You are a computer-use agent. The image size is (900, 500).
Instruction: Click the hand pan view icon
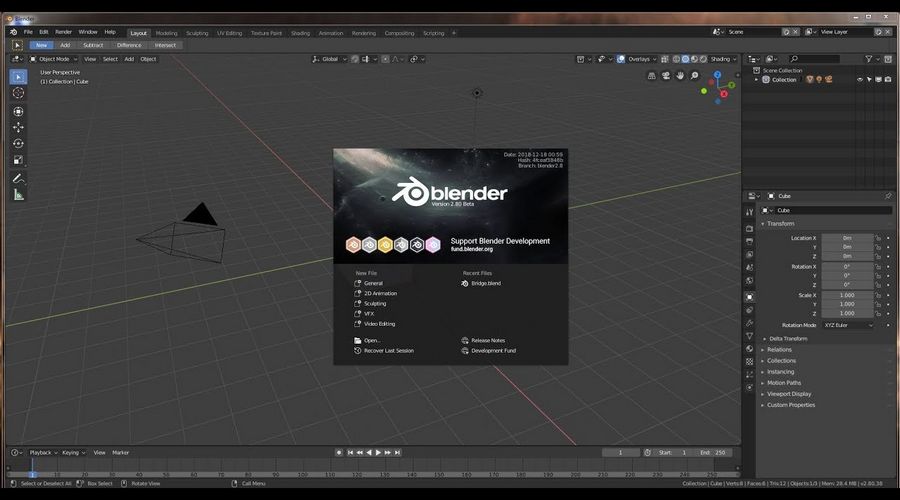tap(680, 76)
